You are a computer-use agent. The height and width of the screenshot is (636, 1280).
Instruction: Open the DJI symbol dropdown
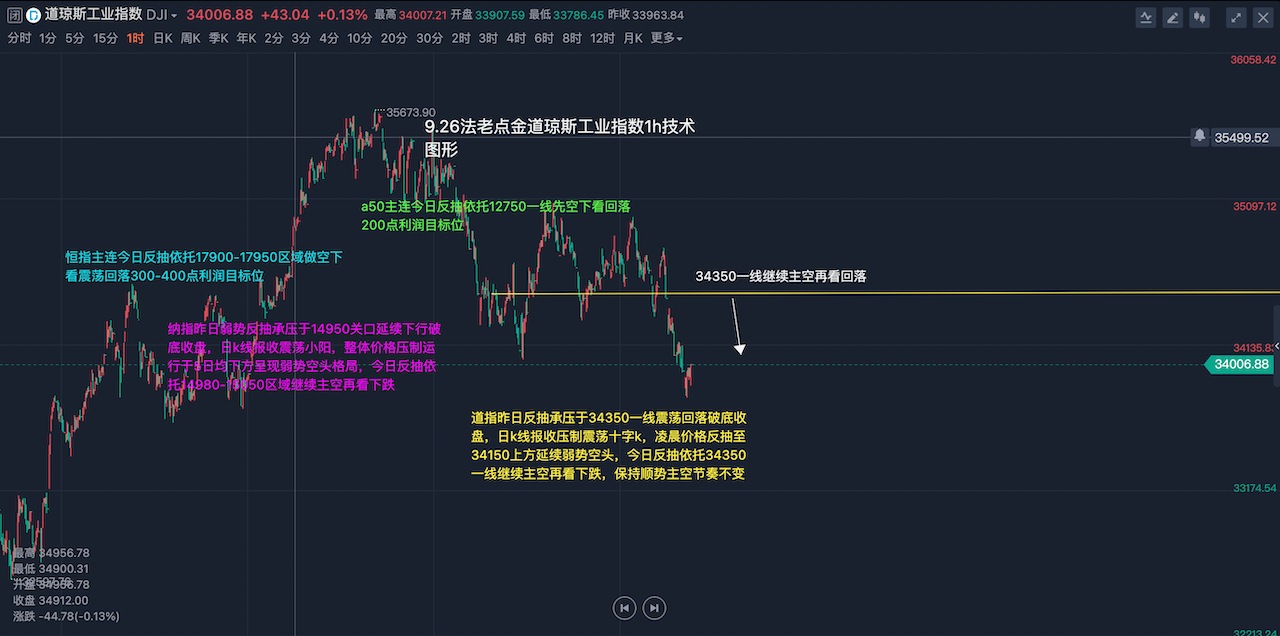point(161,15)
